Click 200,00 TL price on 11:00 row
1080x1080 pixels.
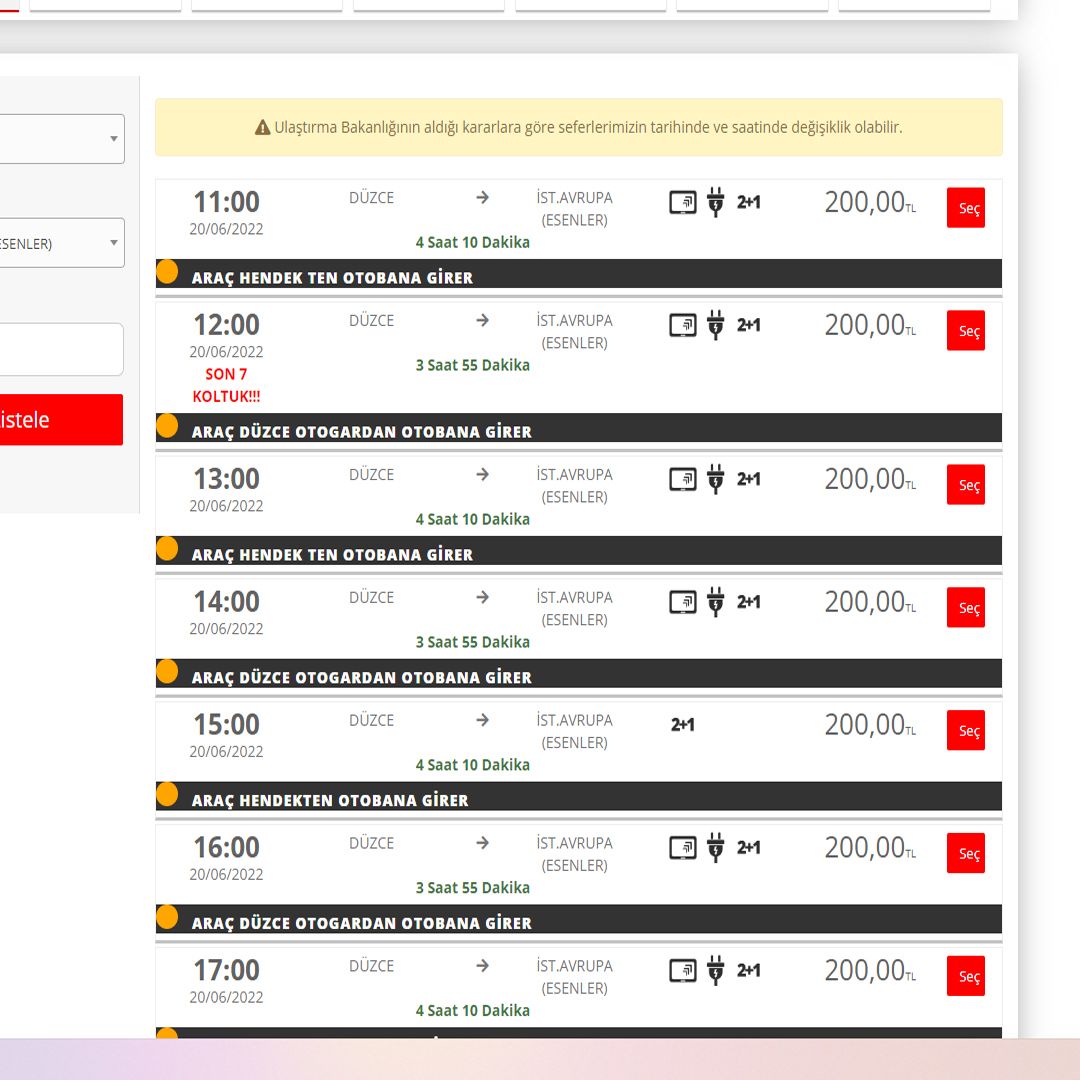point(870,202)
